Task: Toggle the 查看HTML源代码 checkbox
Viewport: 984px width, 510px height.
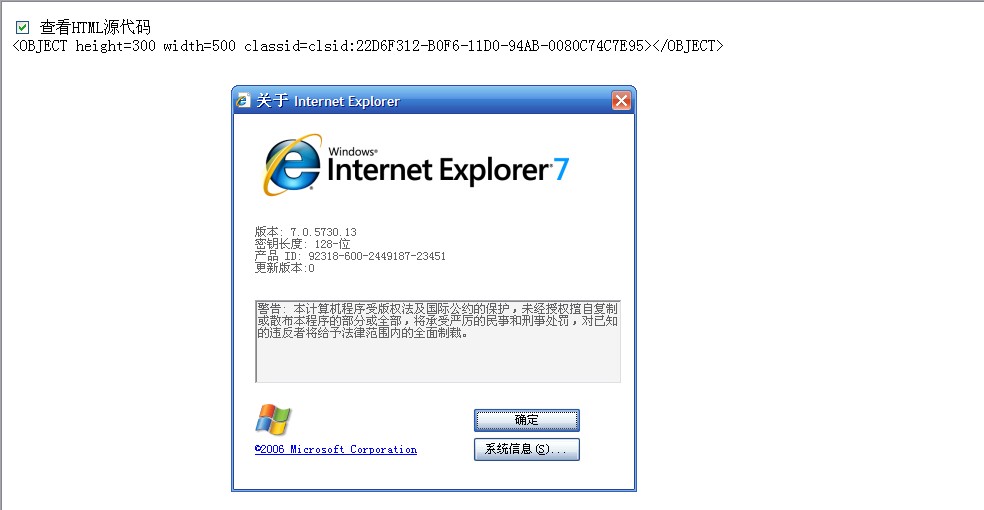Action: pos(23,27)
